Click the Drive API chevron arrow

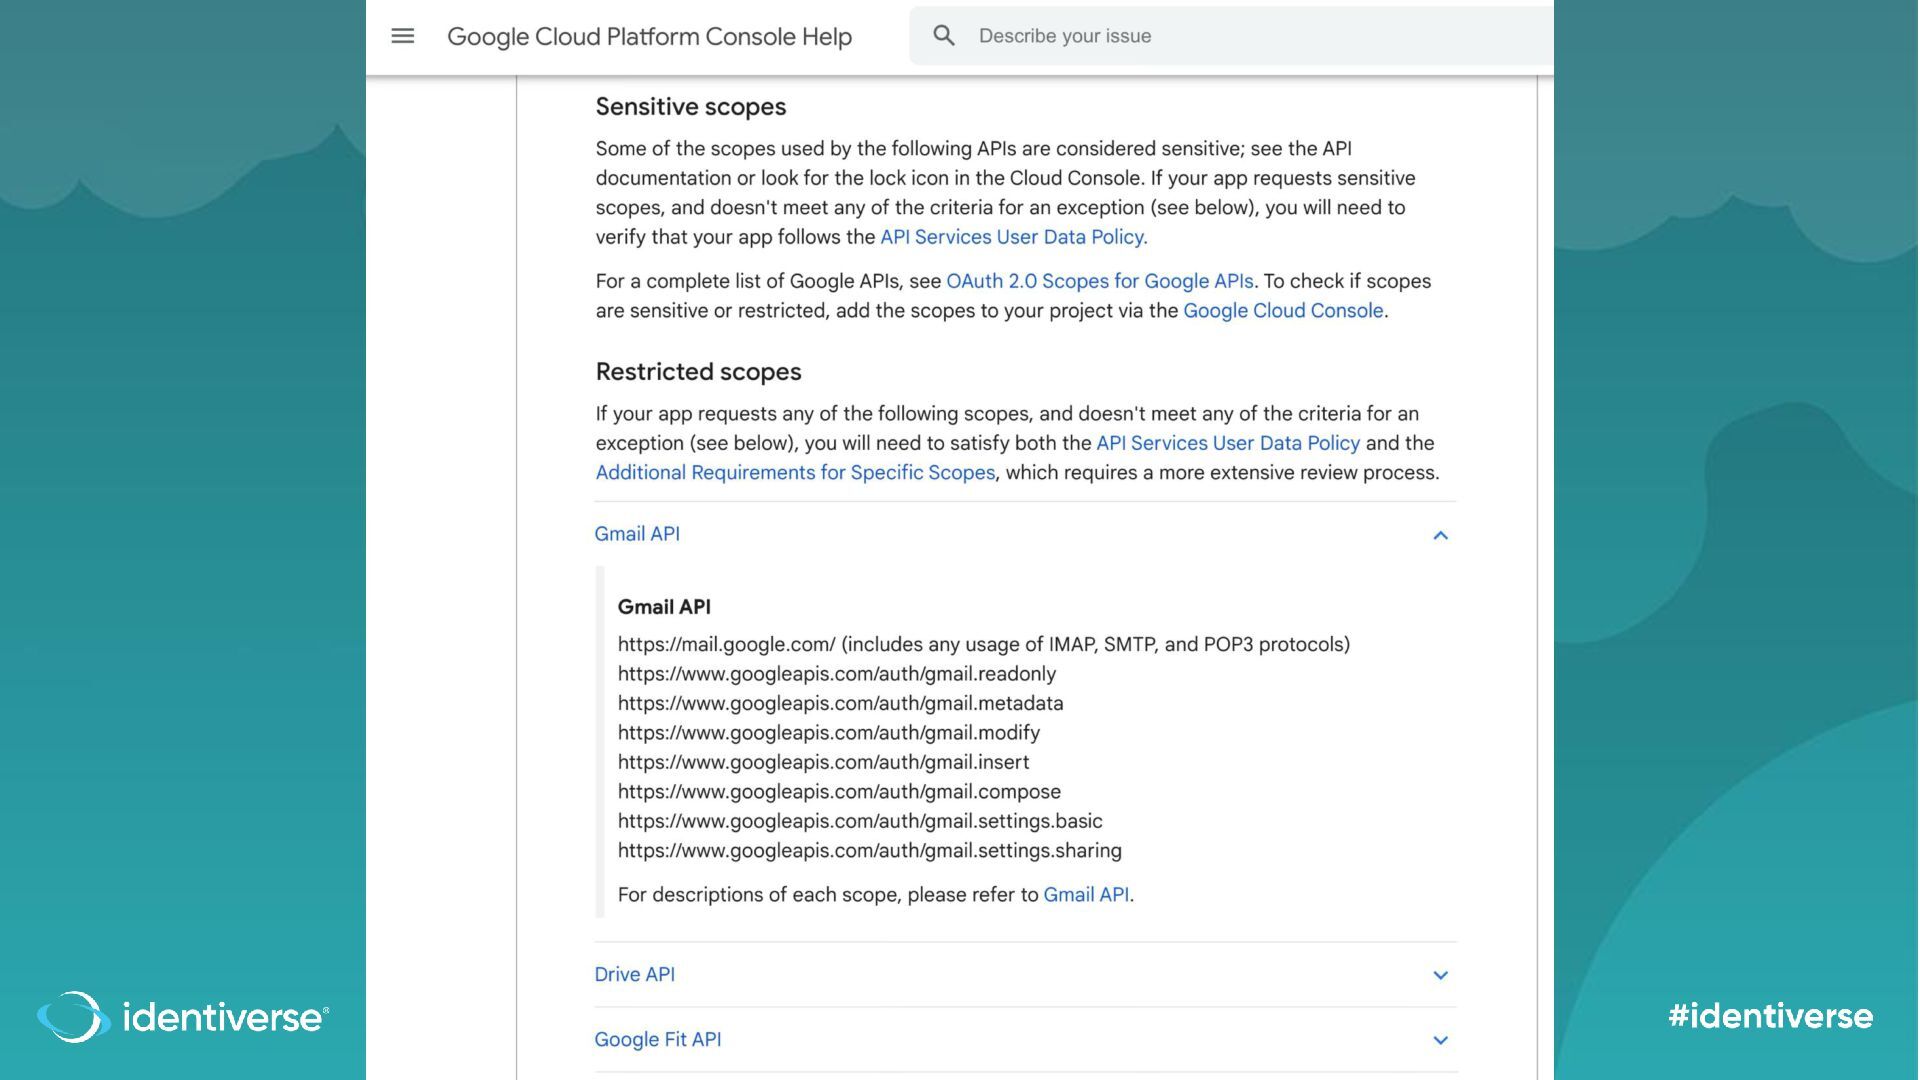pos(1440,975)
